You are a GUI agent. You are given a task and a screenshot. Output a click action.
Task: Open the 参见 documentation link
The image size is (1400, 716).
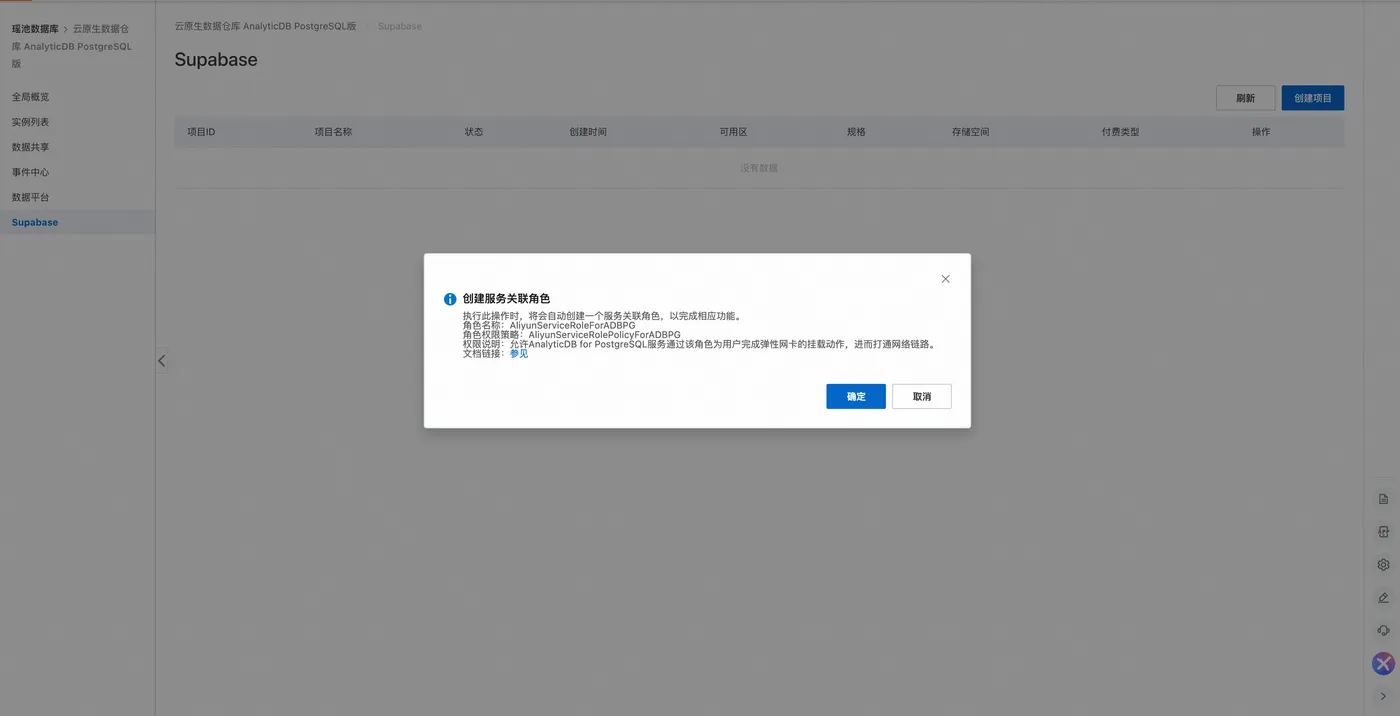tap(519, 353)
